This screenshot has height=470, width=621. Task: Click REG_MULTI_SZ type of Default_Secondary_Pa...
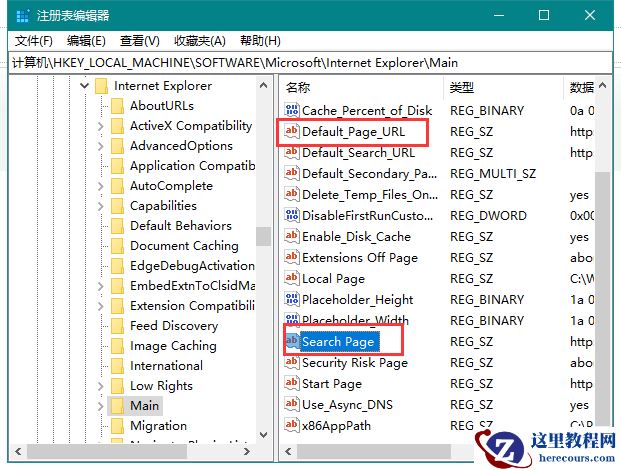493,173
